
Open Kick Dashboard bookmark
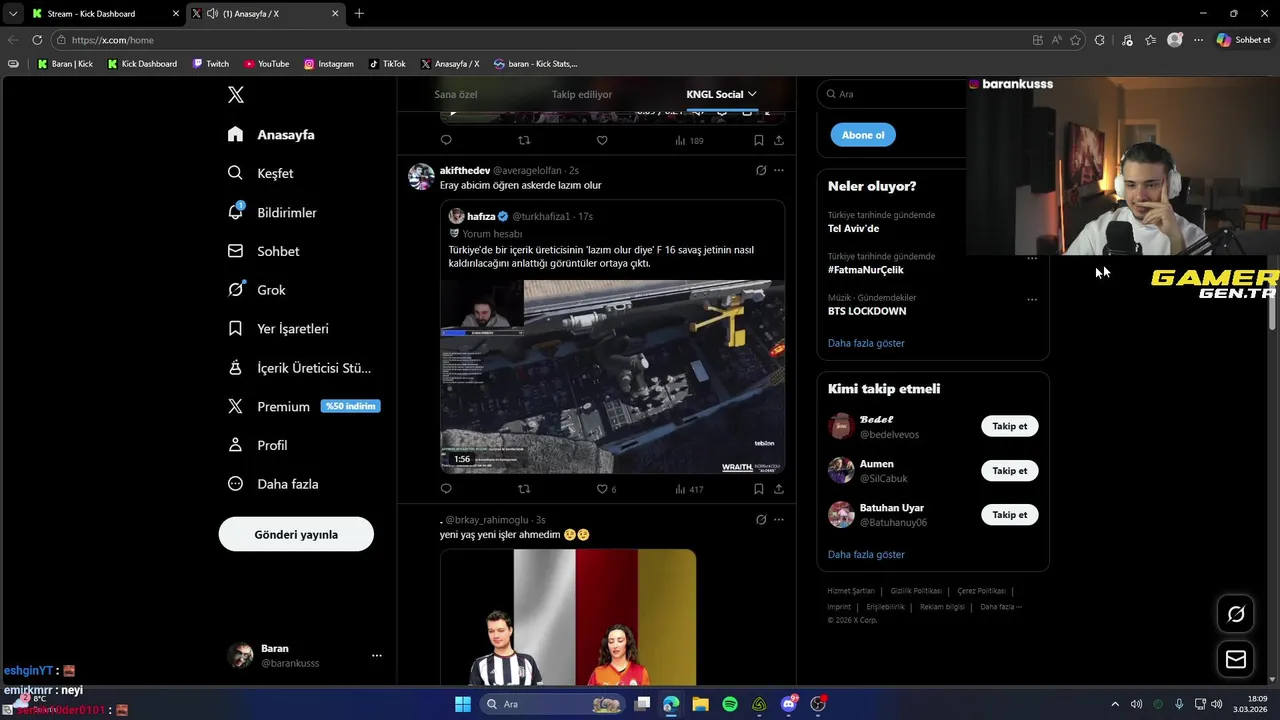point(142,64)
